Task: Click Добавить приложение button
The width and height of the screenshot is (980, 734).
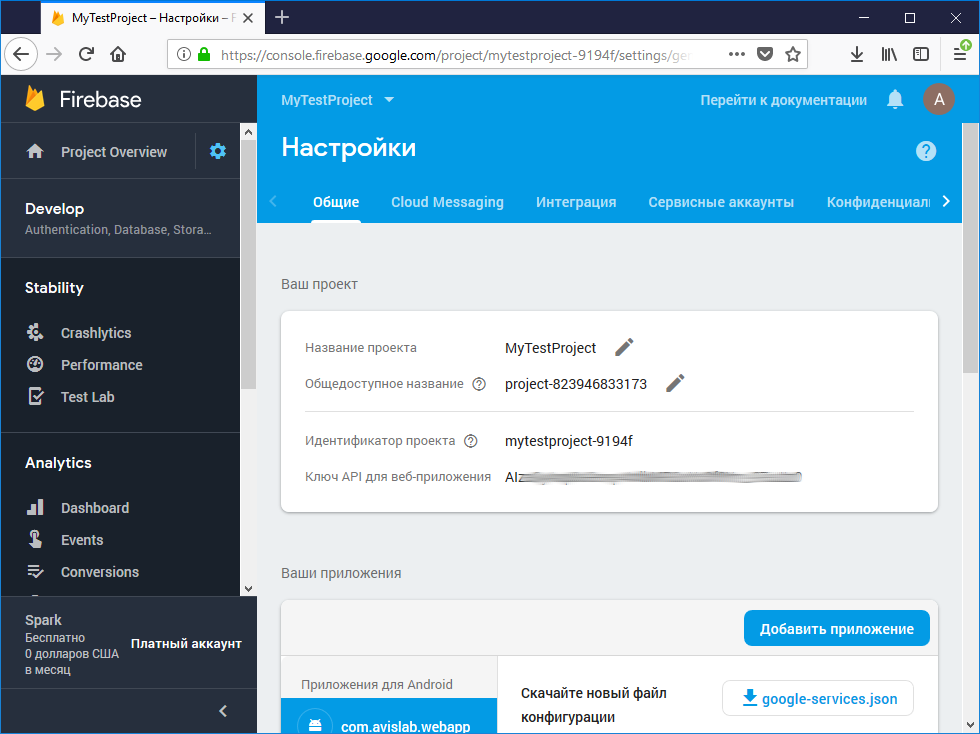Action: [836, 629]
